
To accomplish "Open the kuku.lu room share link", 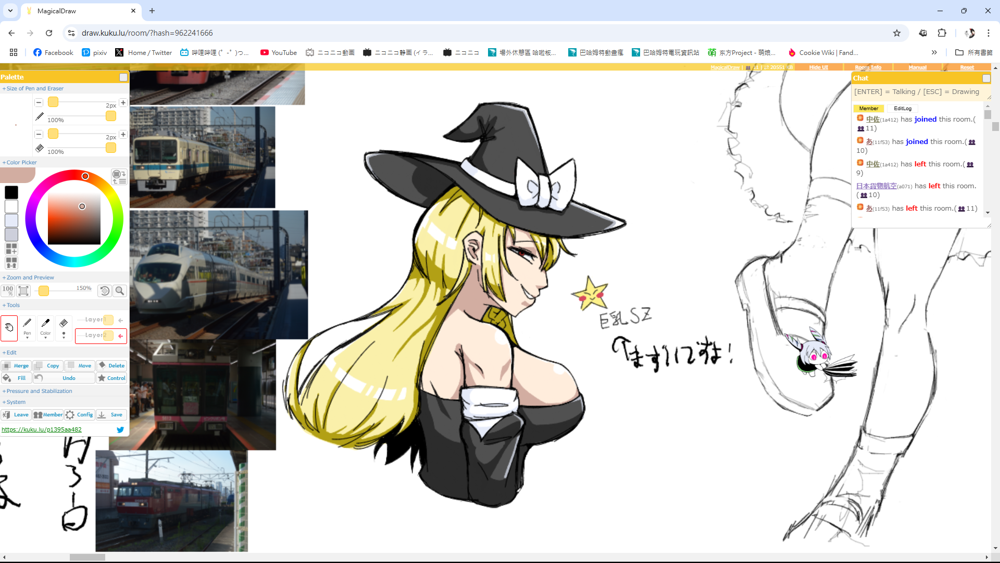I will pos(41,430).
